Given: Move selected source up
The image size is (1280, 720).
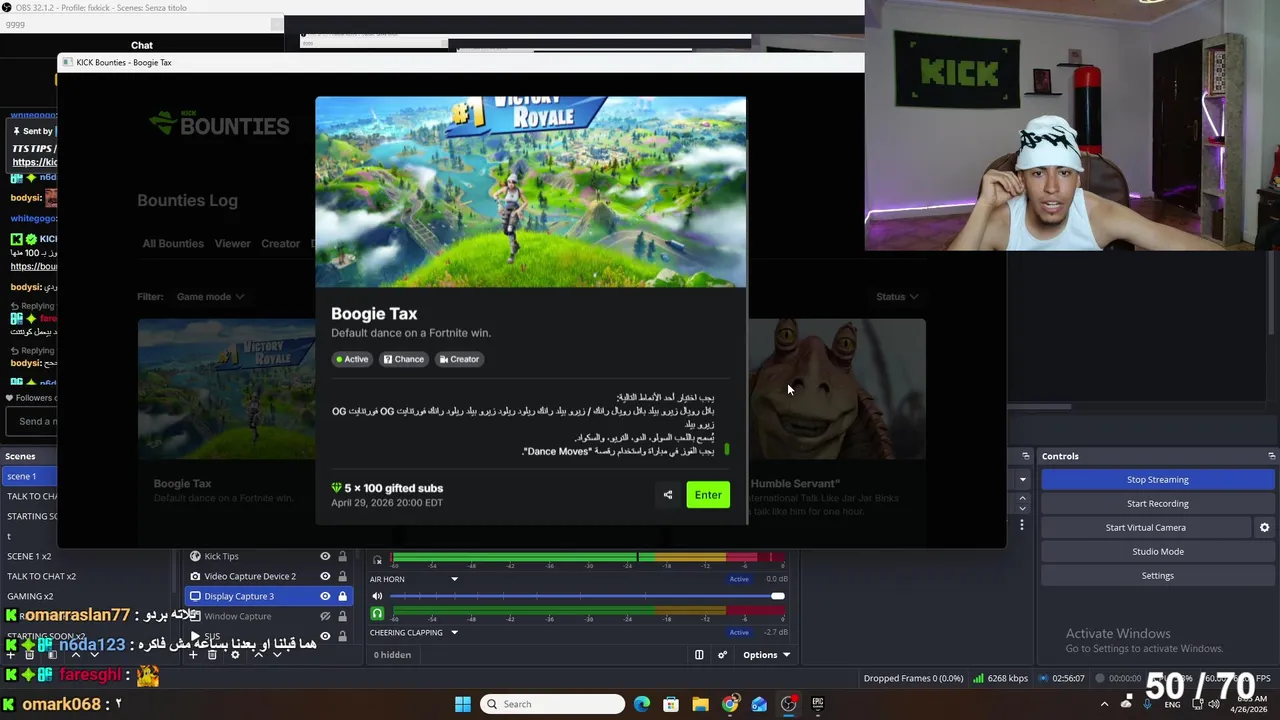Looking at the screenshot, I should [x=258, y=655].
